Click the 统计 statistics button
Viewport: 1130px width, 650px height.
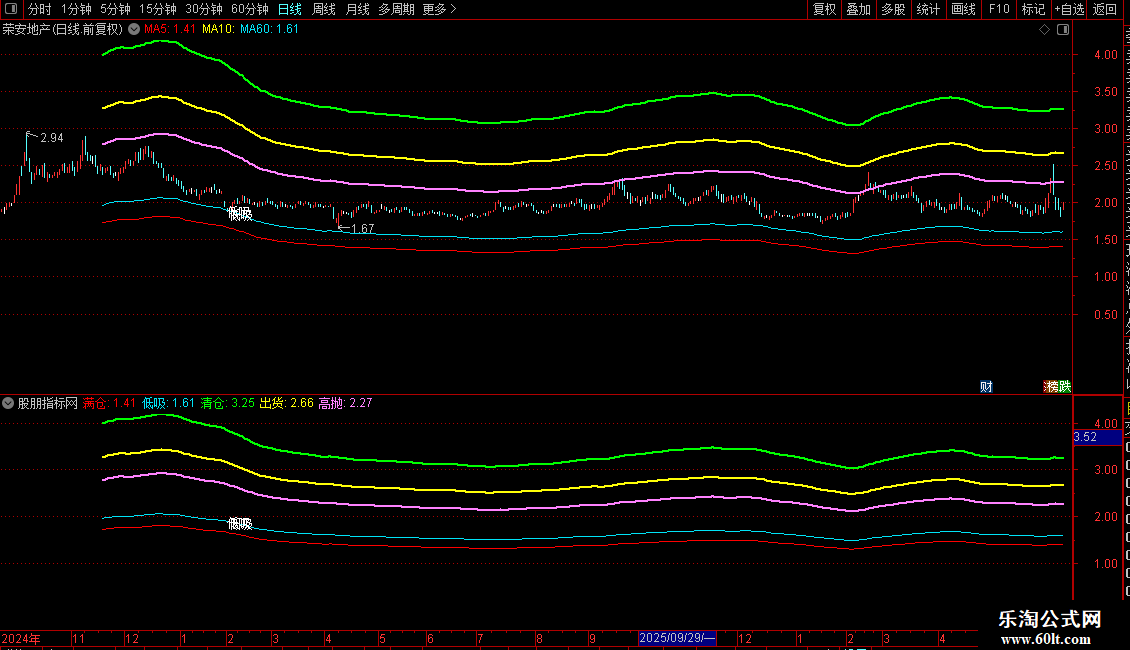(928, 9)
